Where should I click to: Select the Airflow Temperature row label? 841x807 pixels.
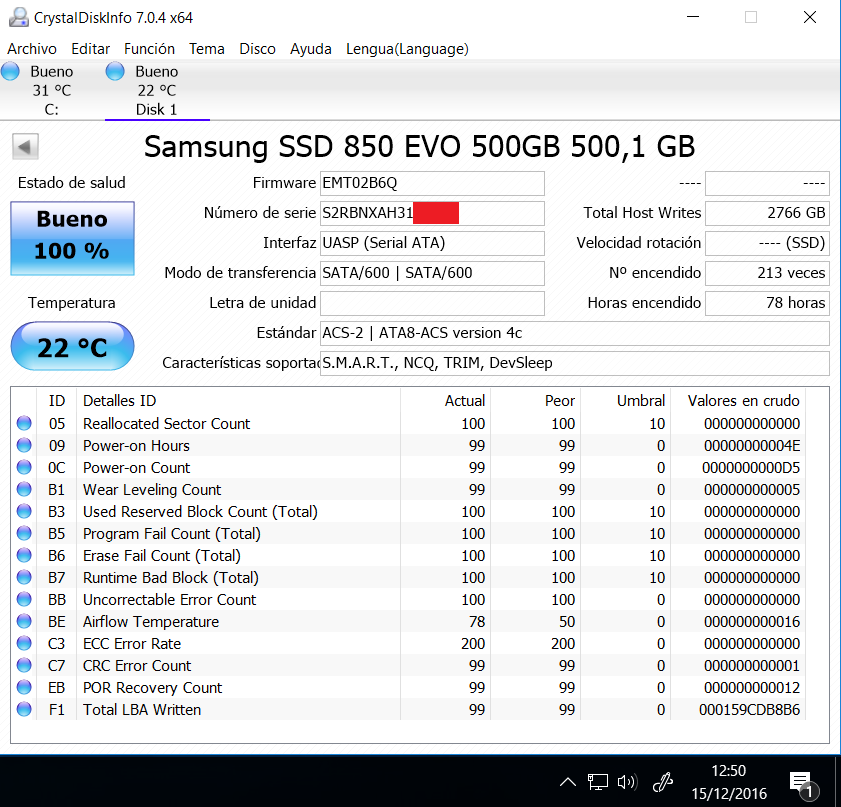(x=151, y=621)
